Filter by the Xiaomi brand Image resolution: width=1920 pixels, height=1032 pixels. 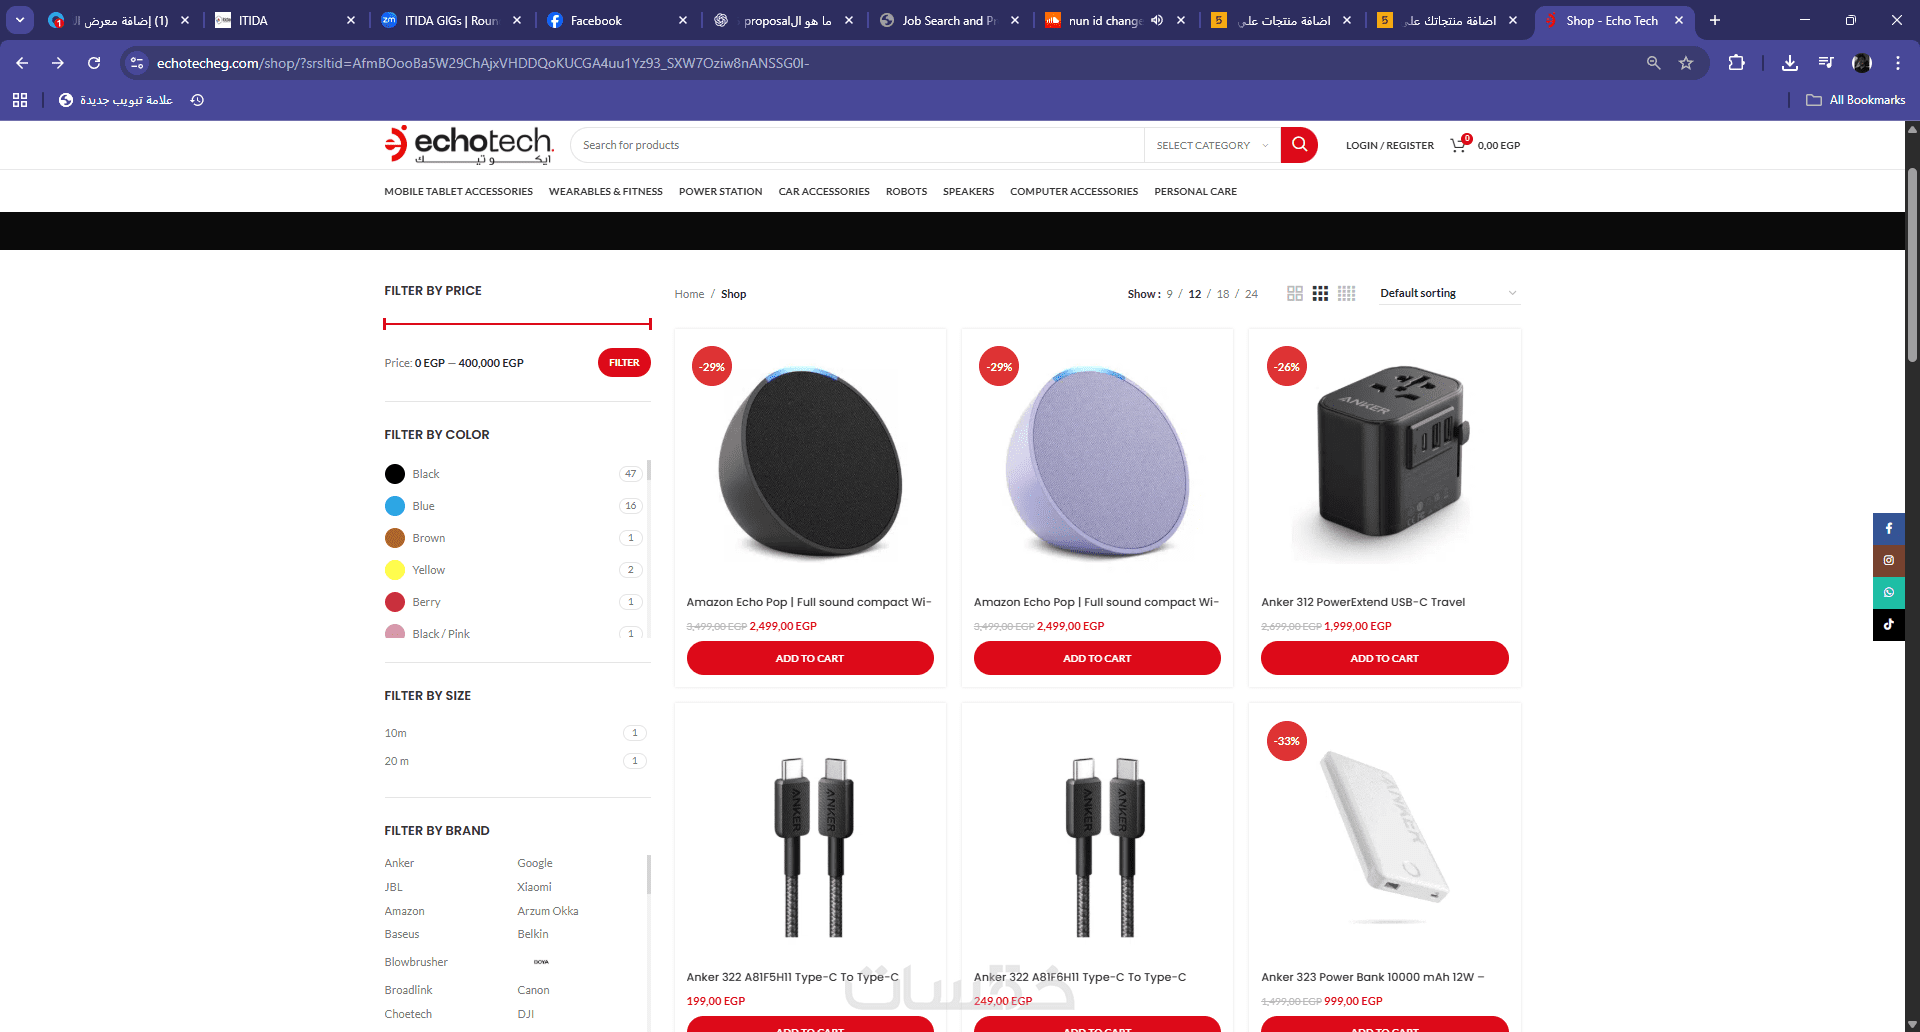(534, 887)
